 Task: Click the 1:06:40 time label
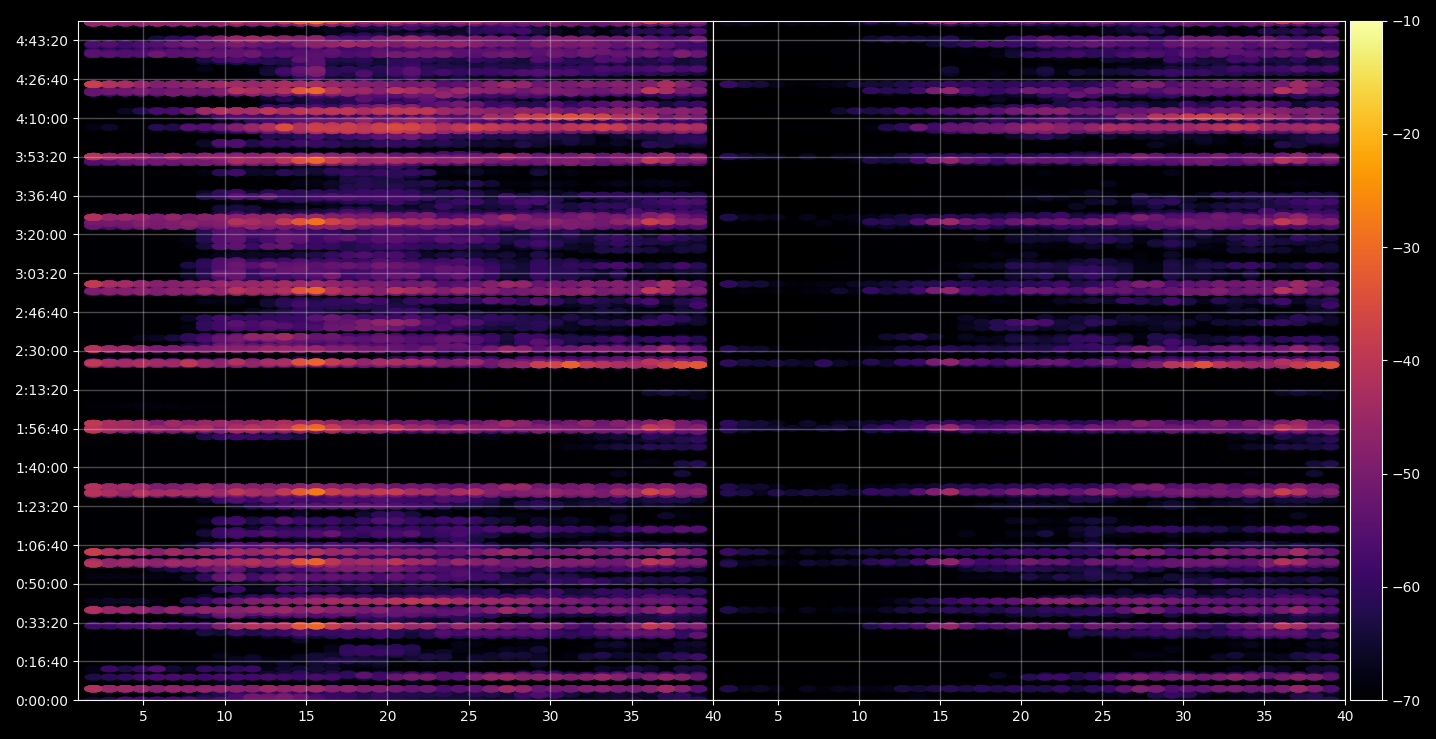click(42, 546)
